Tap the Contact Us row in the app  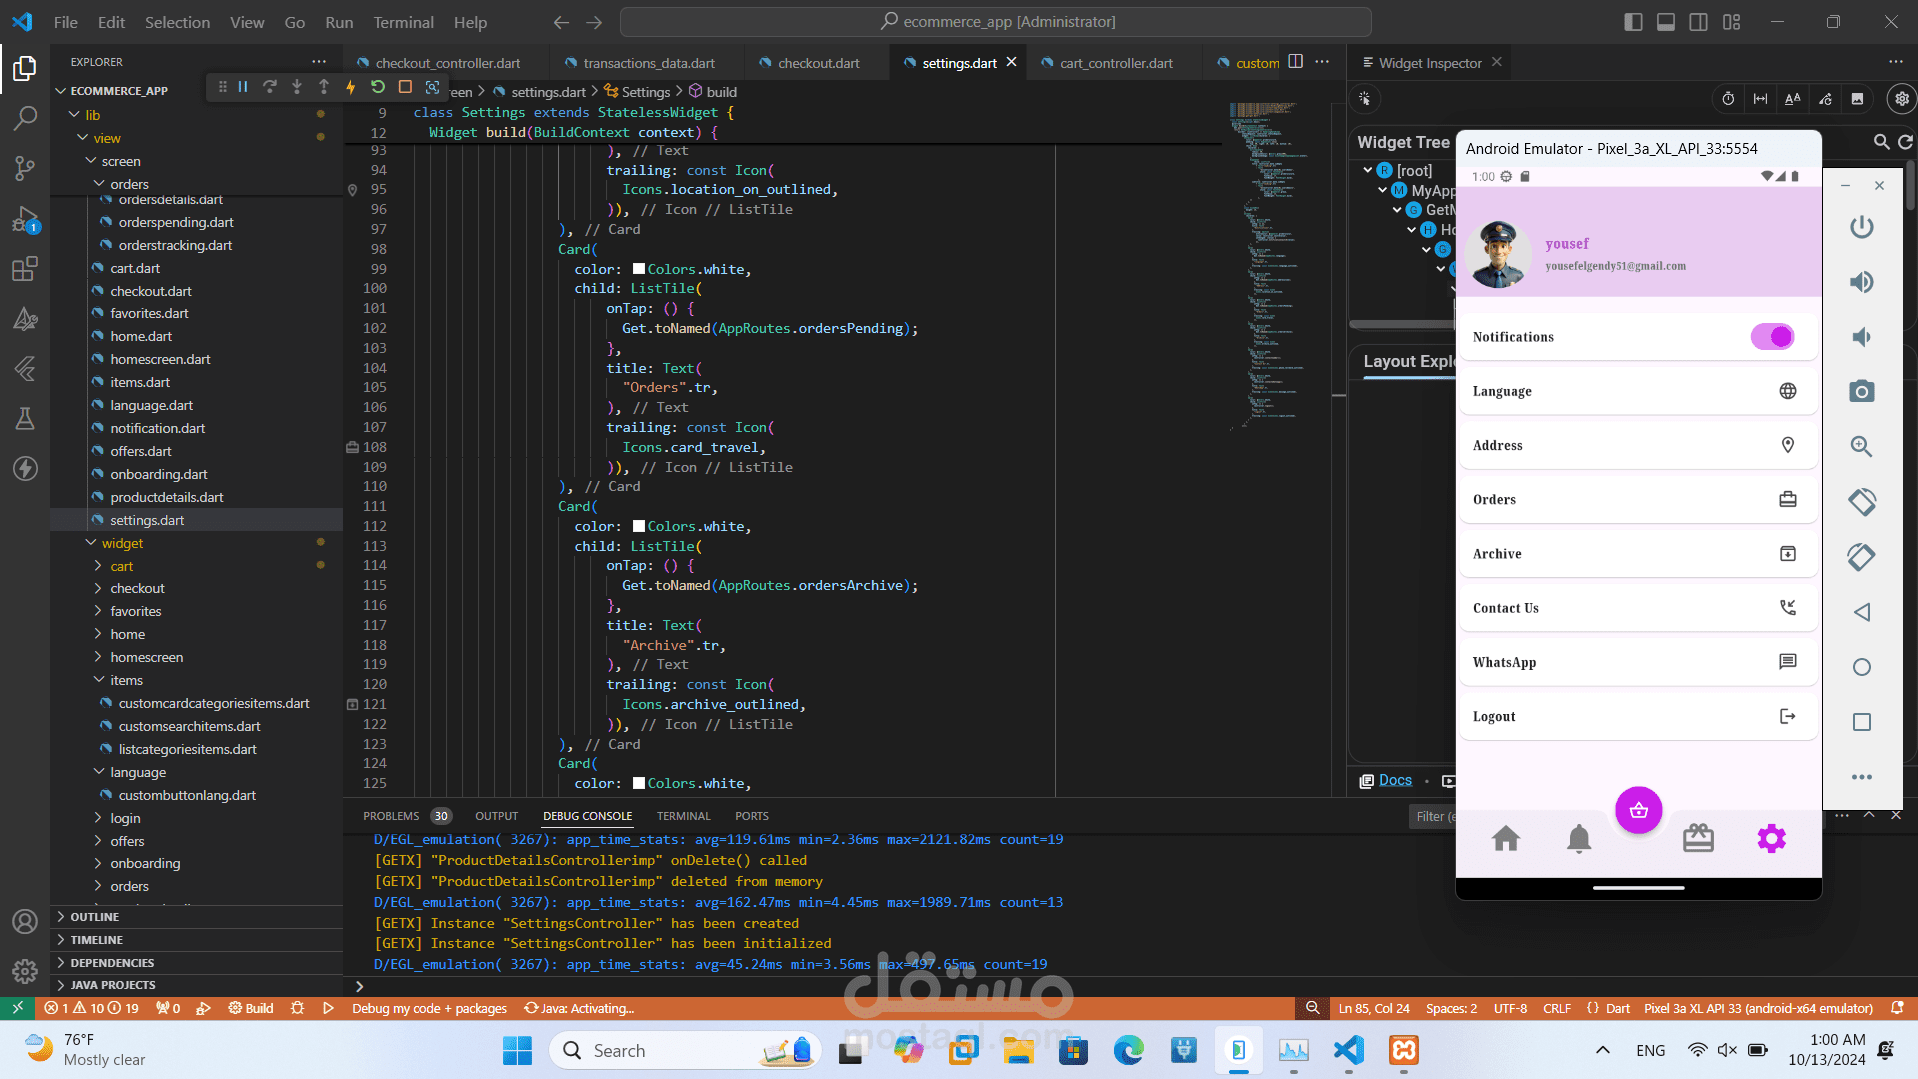pos(1638,608)
